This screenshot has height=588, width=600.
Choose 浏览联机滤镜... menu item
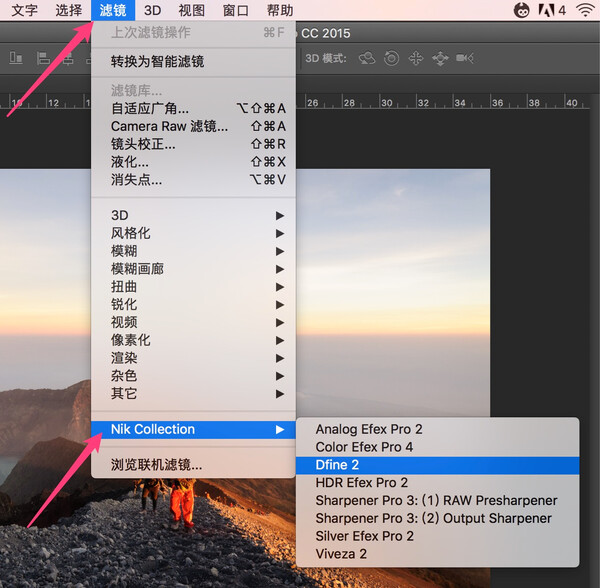coord(193,465)
